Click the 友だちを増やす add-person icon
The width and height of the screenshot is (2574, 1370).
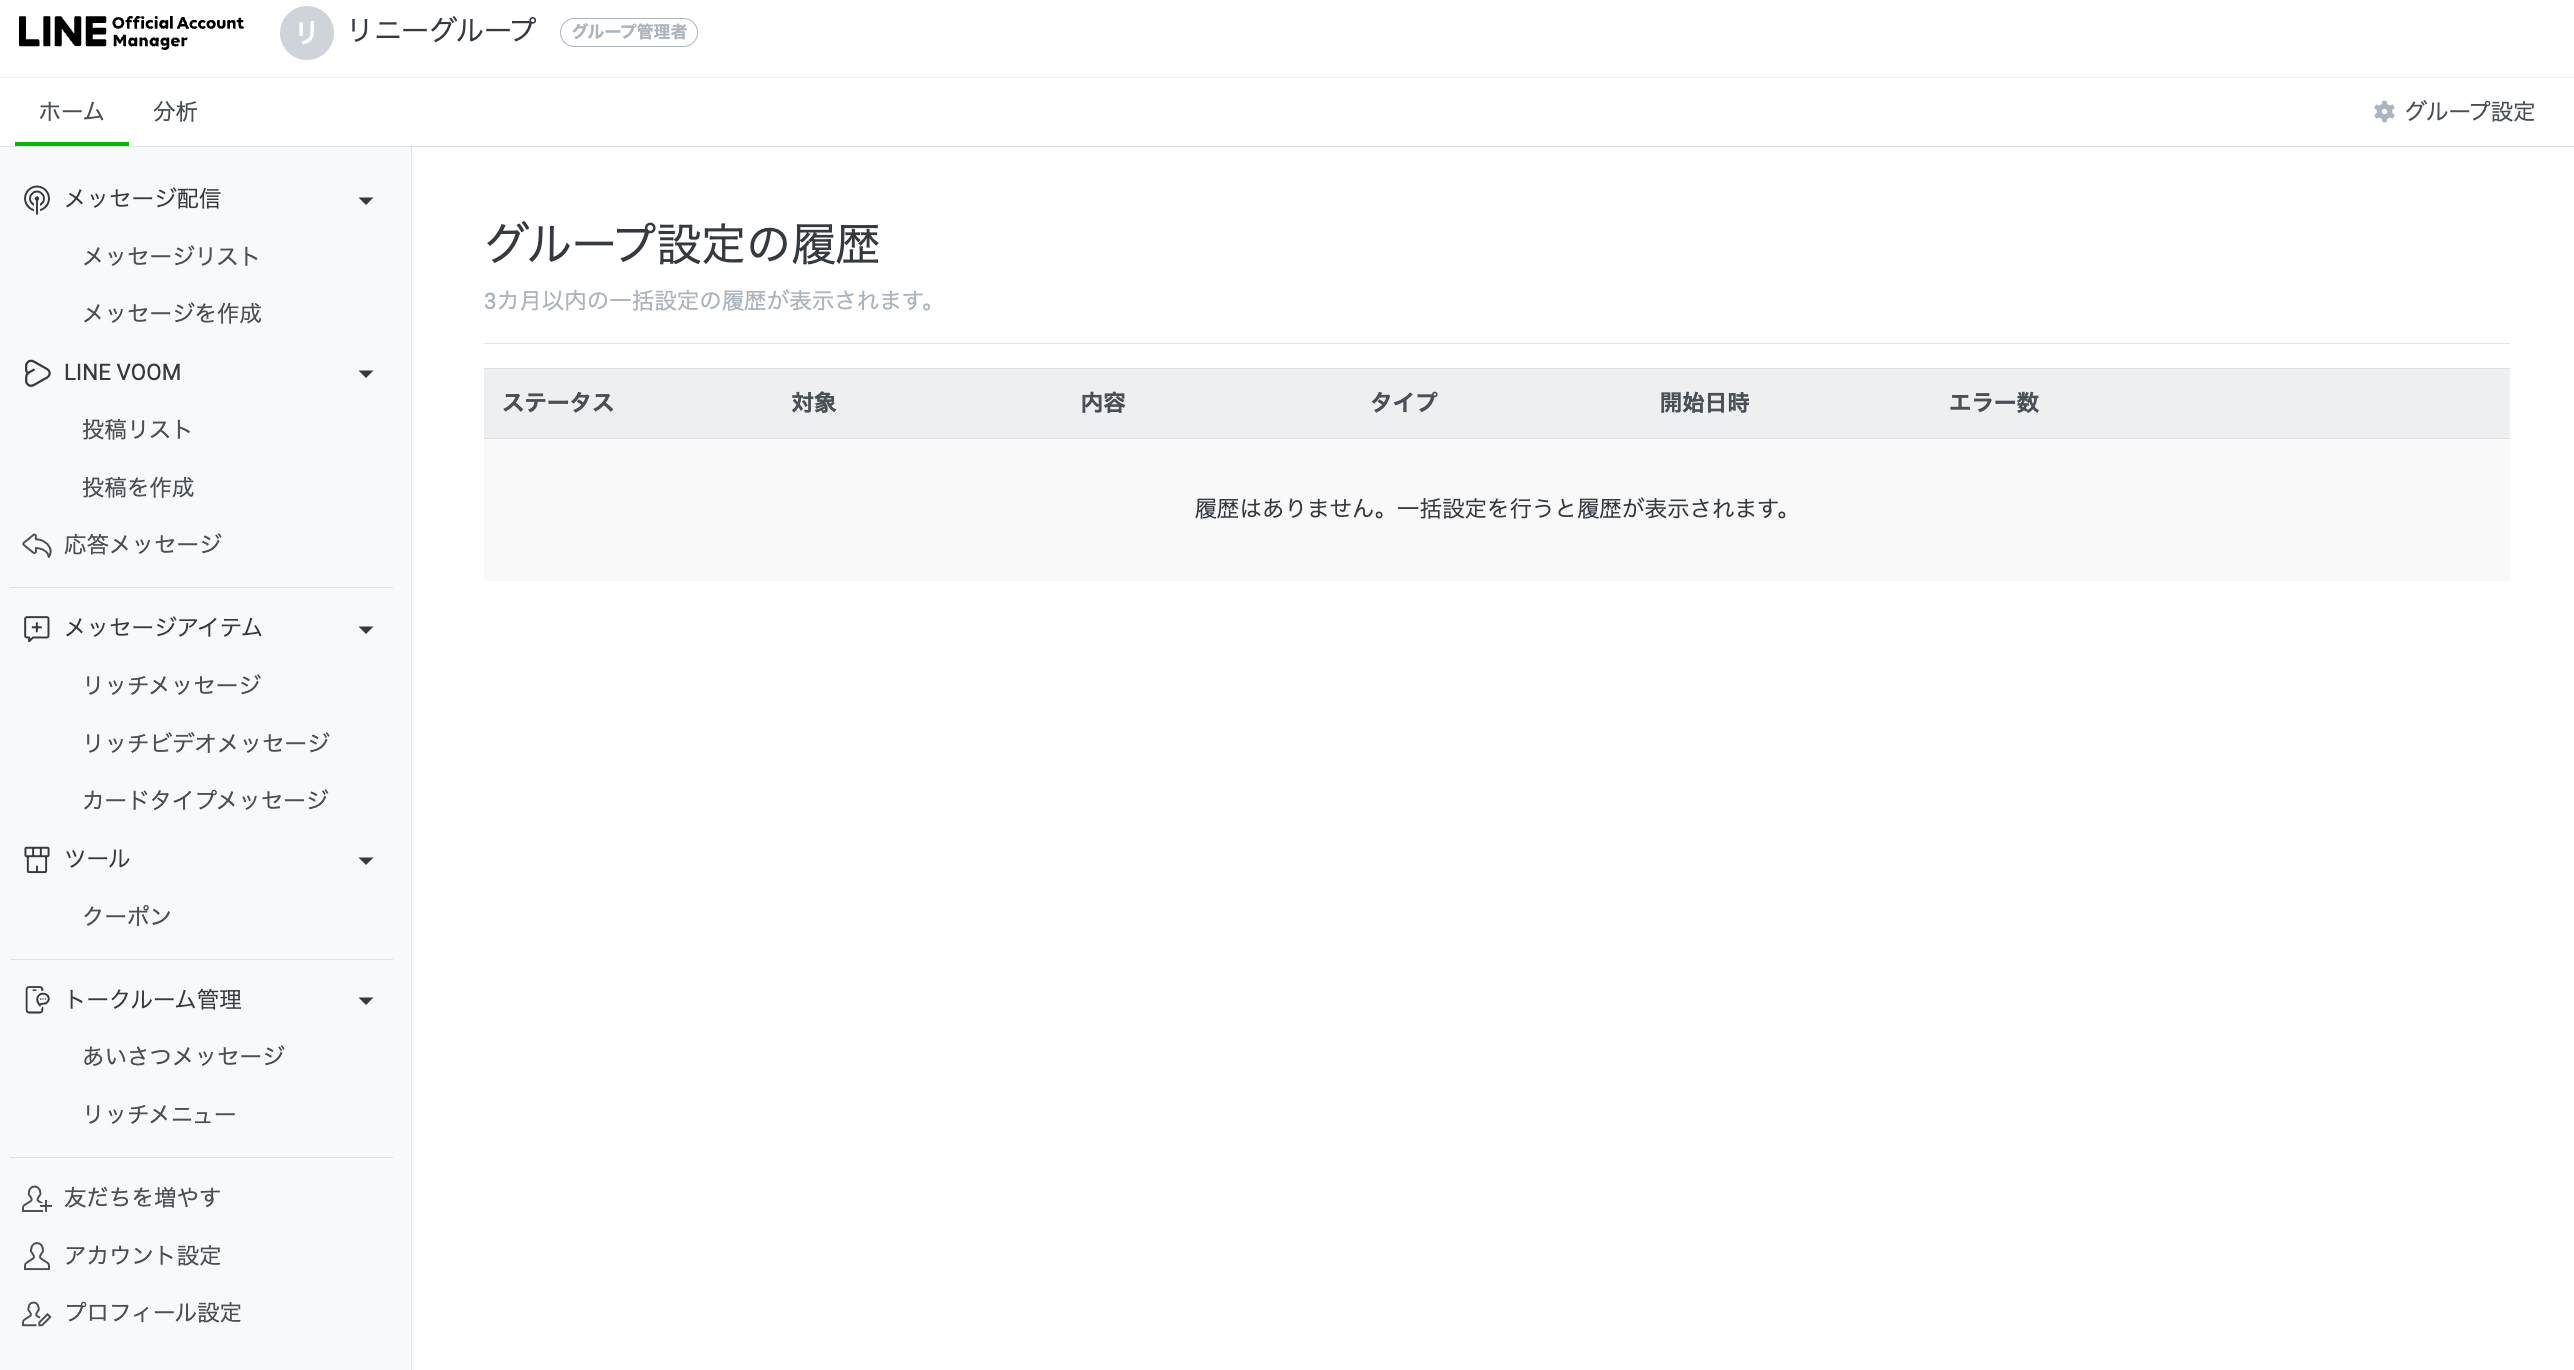(37, 1198)
